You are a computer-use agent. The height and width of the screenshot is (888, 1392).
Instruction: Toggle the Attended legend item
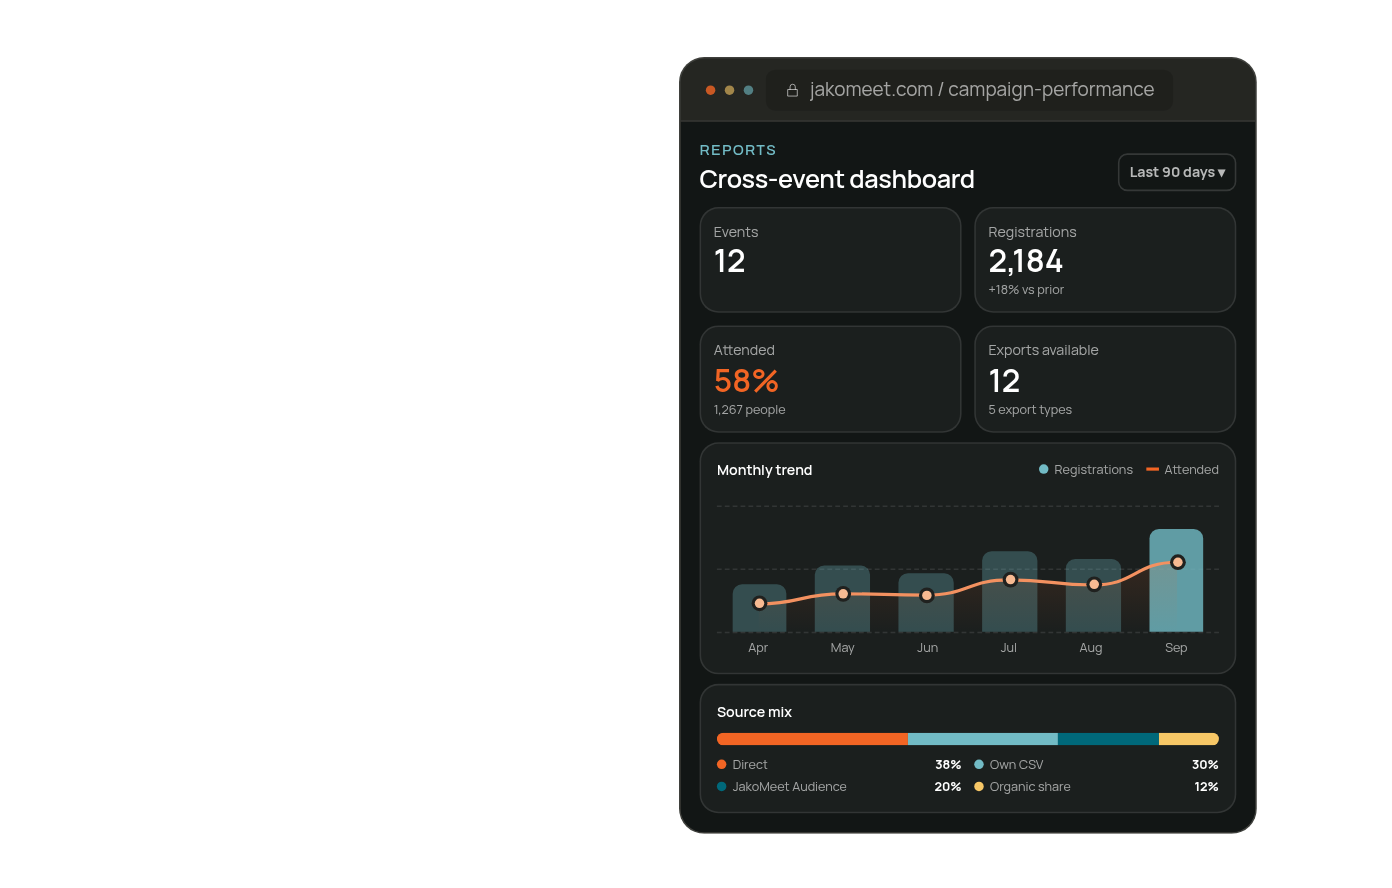pos(1182,469)
